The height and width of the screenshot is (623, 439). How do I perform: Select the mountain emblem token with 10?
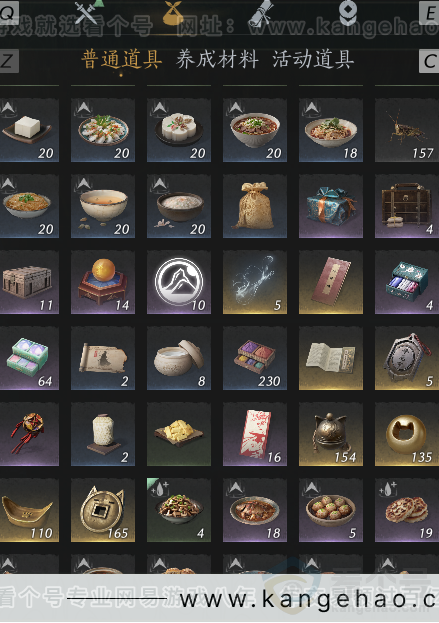click(179, 282)
